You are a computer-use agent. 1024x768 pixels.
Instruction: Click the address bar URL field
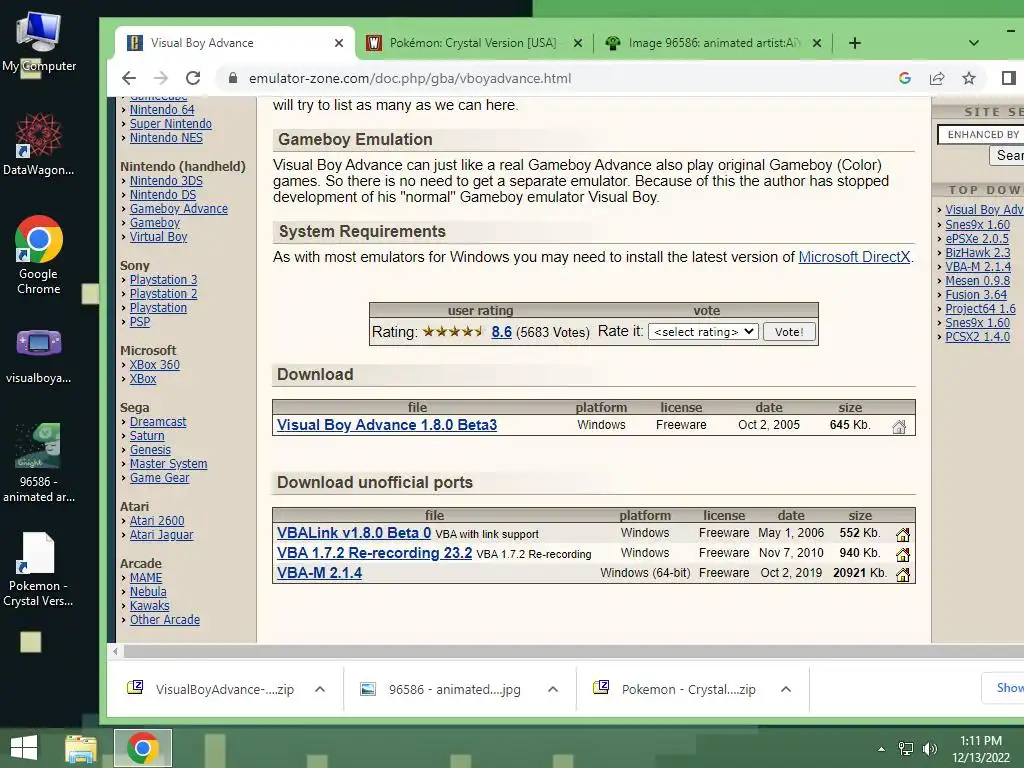(x=410, y=78)
